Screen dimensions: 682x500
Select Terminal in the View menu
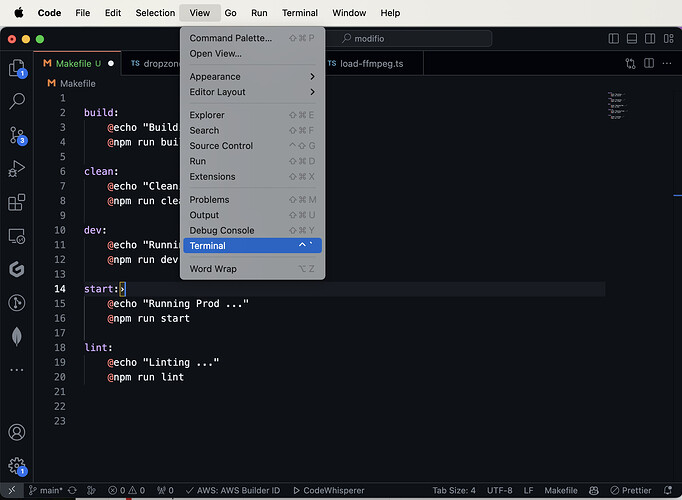coord(252,246)
